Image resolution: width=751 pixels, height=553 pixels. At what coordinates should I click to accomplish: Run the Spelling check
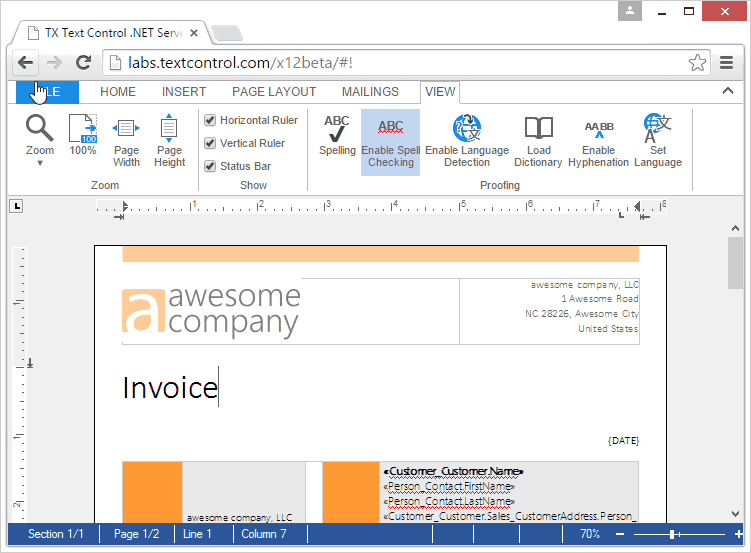coord(337,135)
